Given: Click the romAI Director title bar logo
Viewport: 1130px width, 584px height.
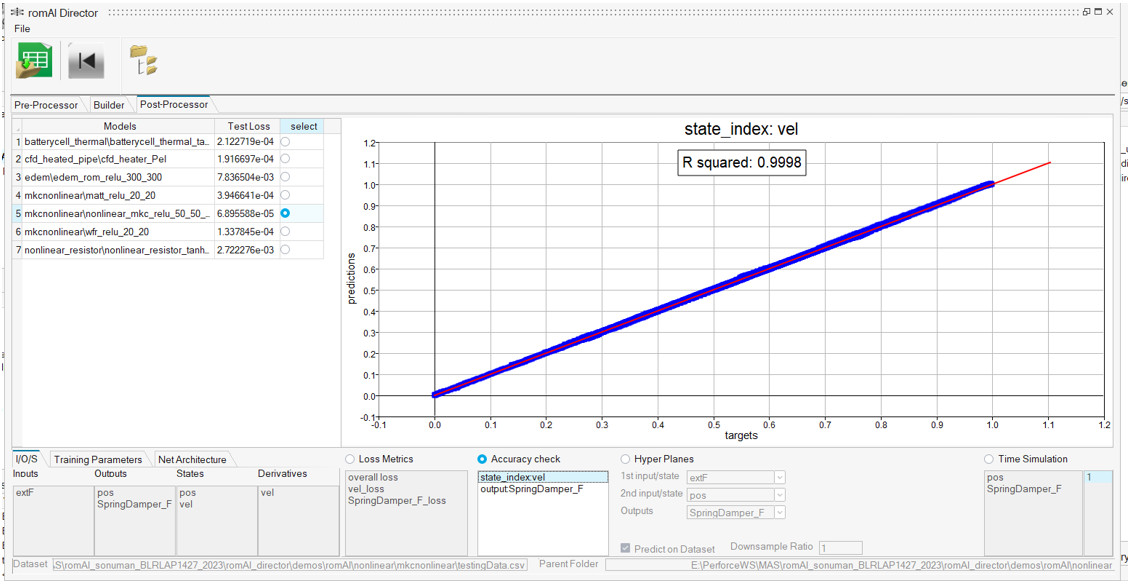Looking at the screenshot, I should pyautogui.click(x=17, y=11).
